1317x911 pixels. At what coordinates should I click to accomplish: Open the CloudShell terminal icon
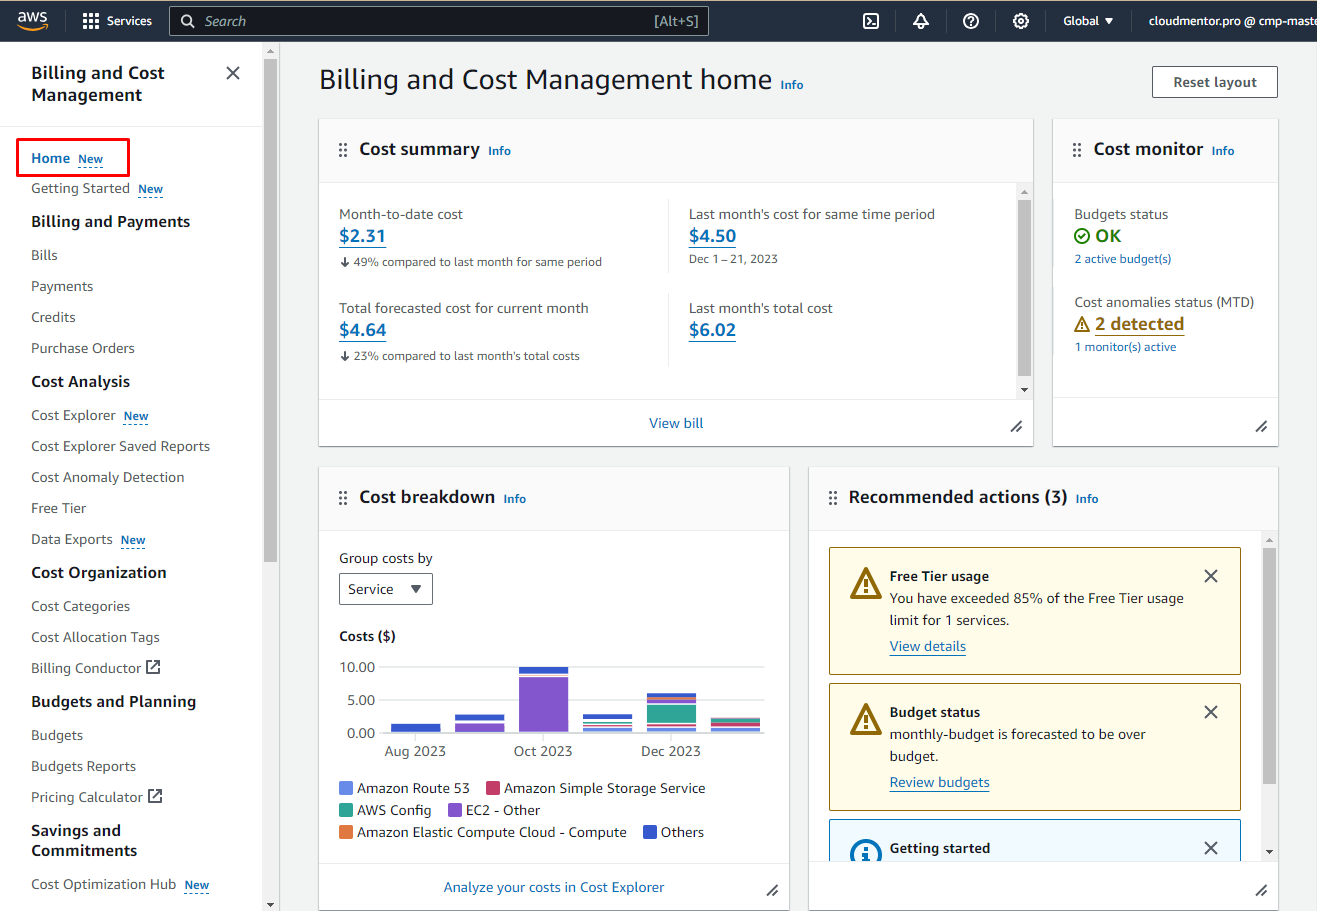coord(871,21)
